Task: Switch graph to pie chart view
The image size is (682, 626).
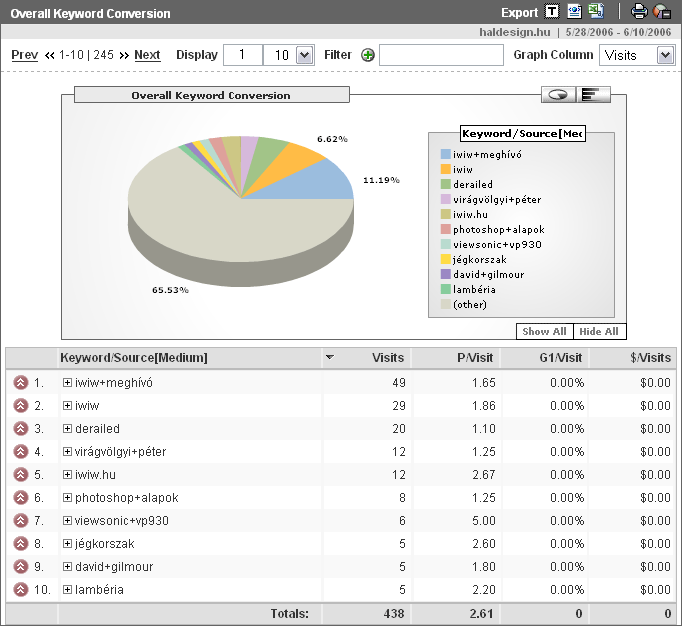Action: tap(558, 94)
